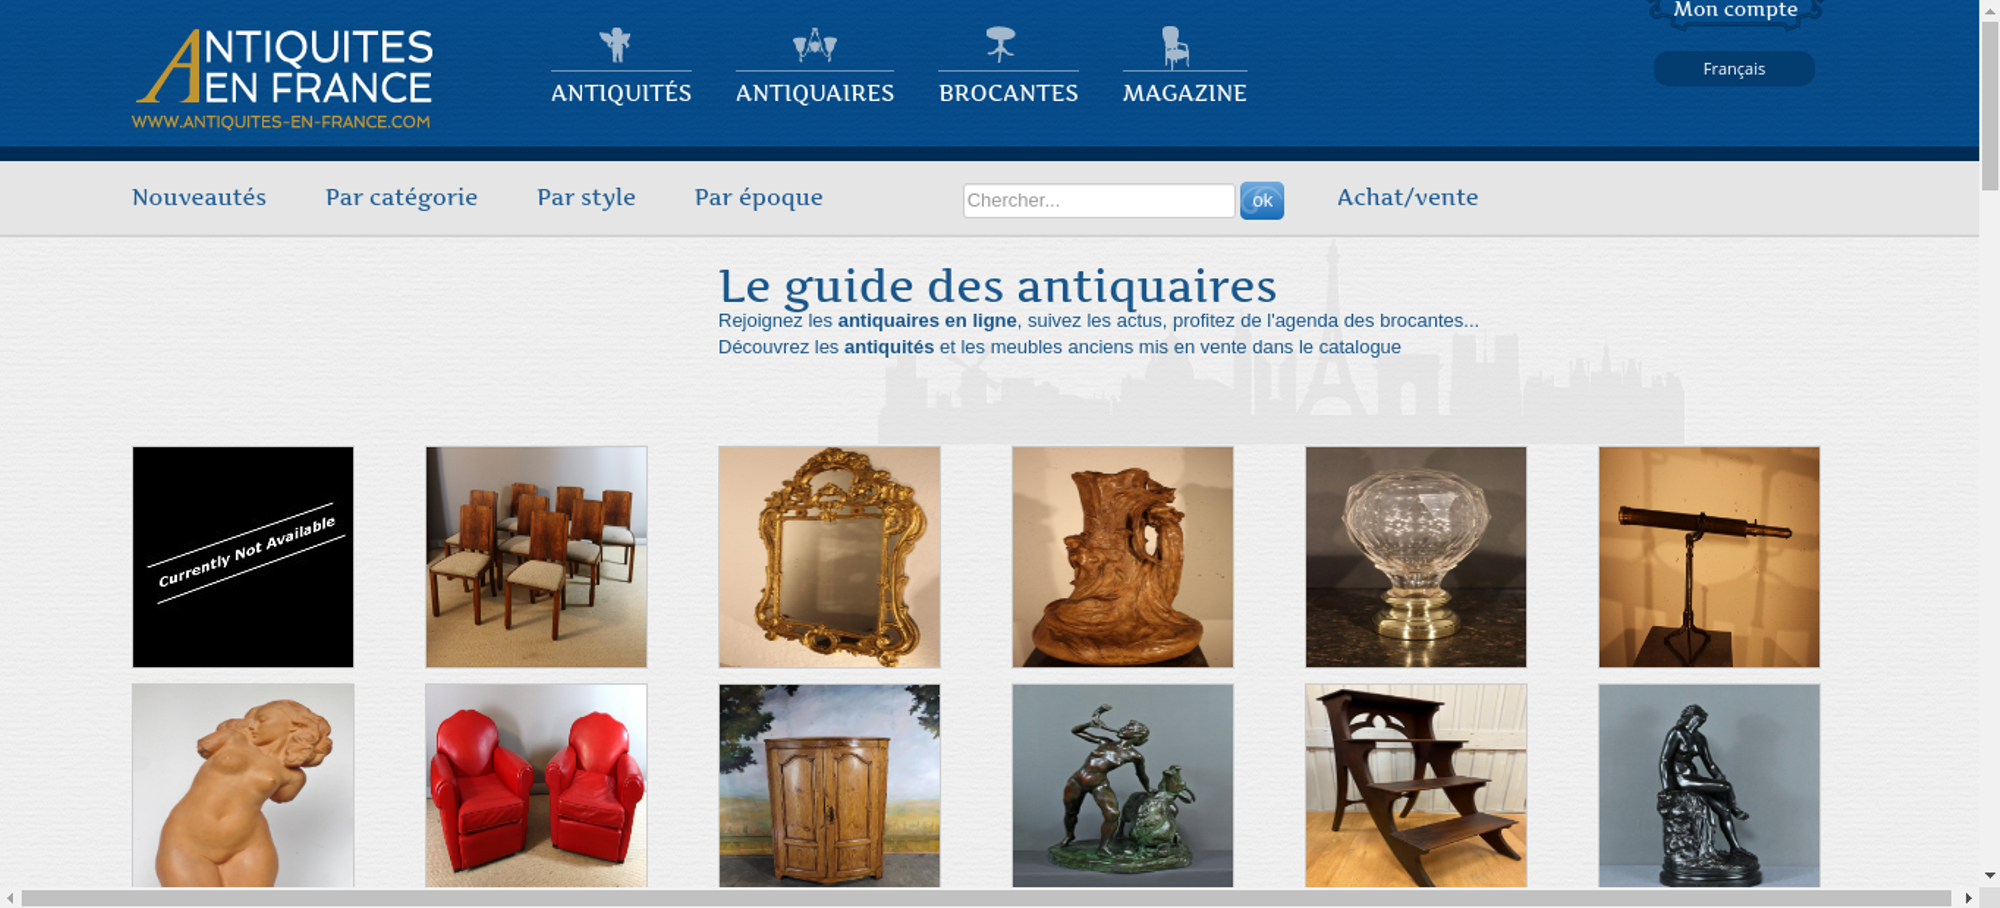Click the scroll left arrow at bottom
This screenshot has width=2000, height=908.
pyautogui.click(x=10, y=898)
